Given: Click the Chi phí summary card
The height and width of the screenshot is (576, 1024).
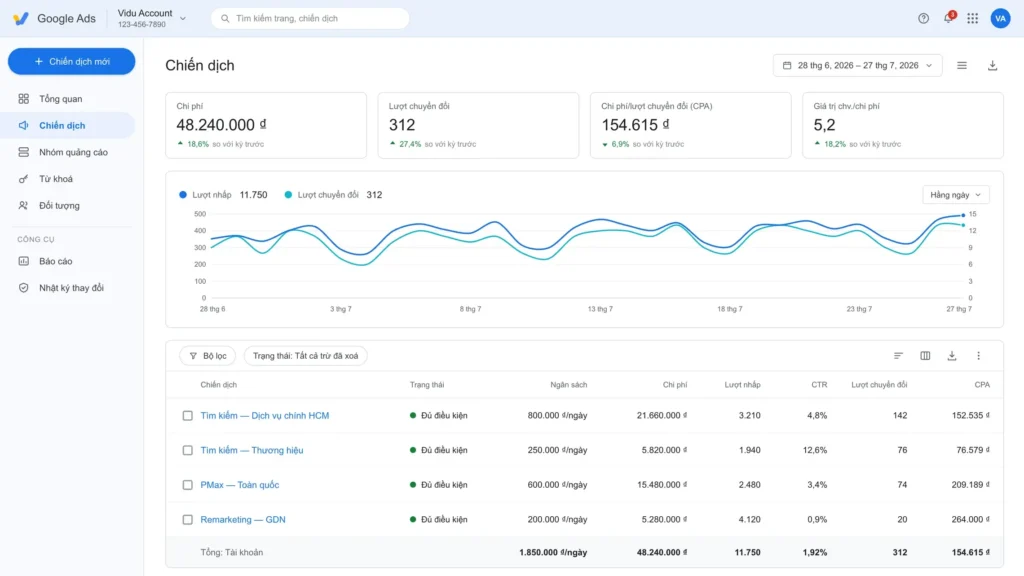Looking at the screenshot, I should pyautogui.click(x=266, y=125).
